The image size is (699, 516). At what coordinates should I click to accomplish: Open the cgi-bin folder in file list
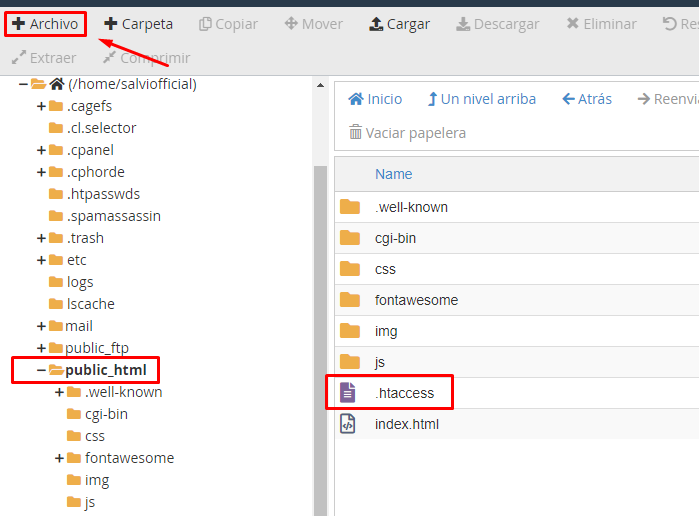395,238
